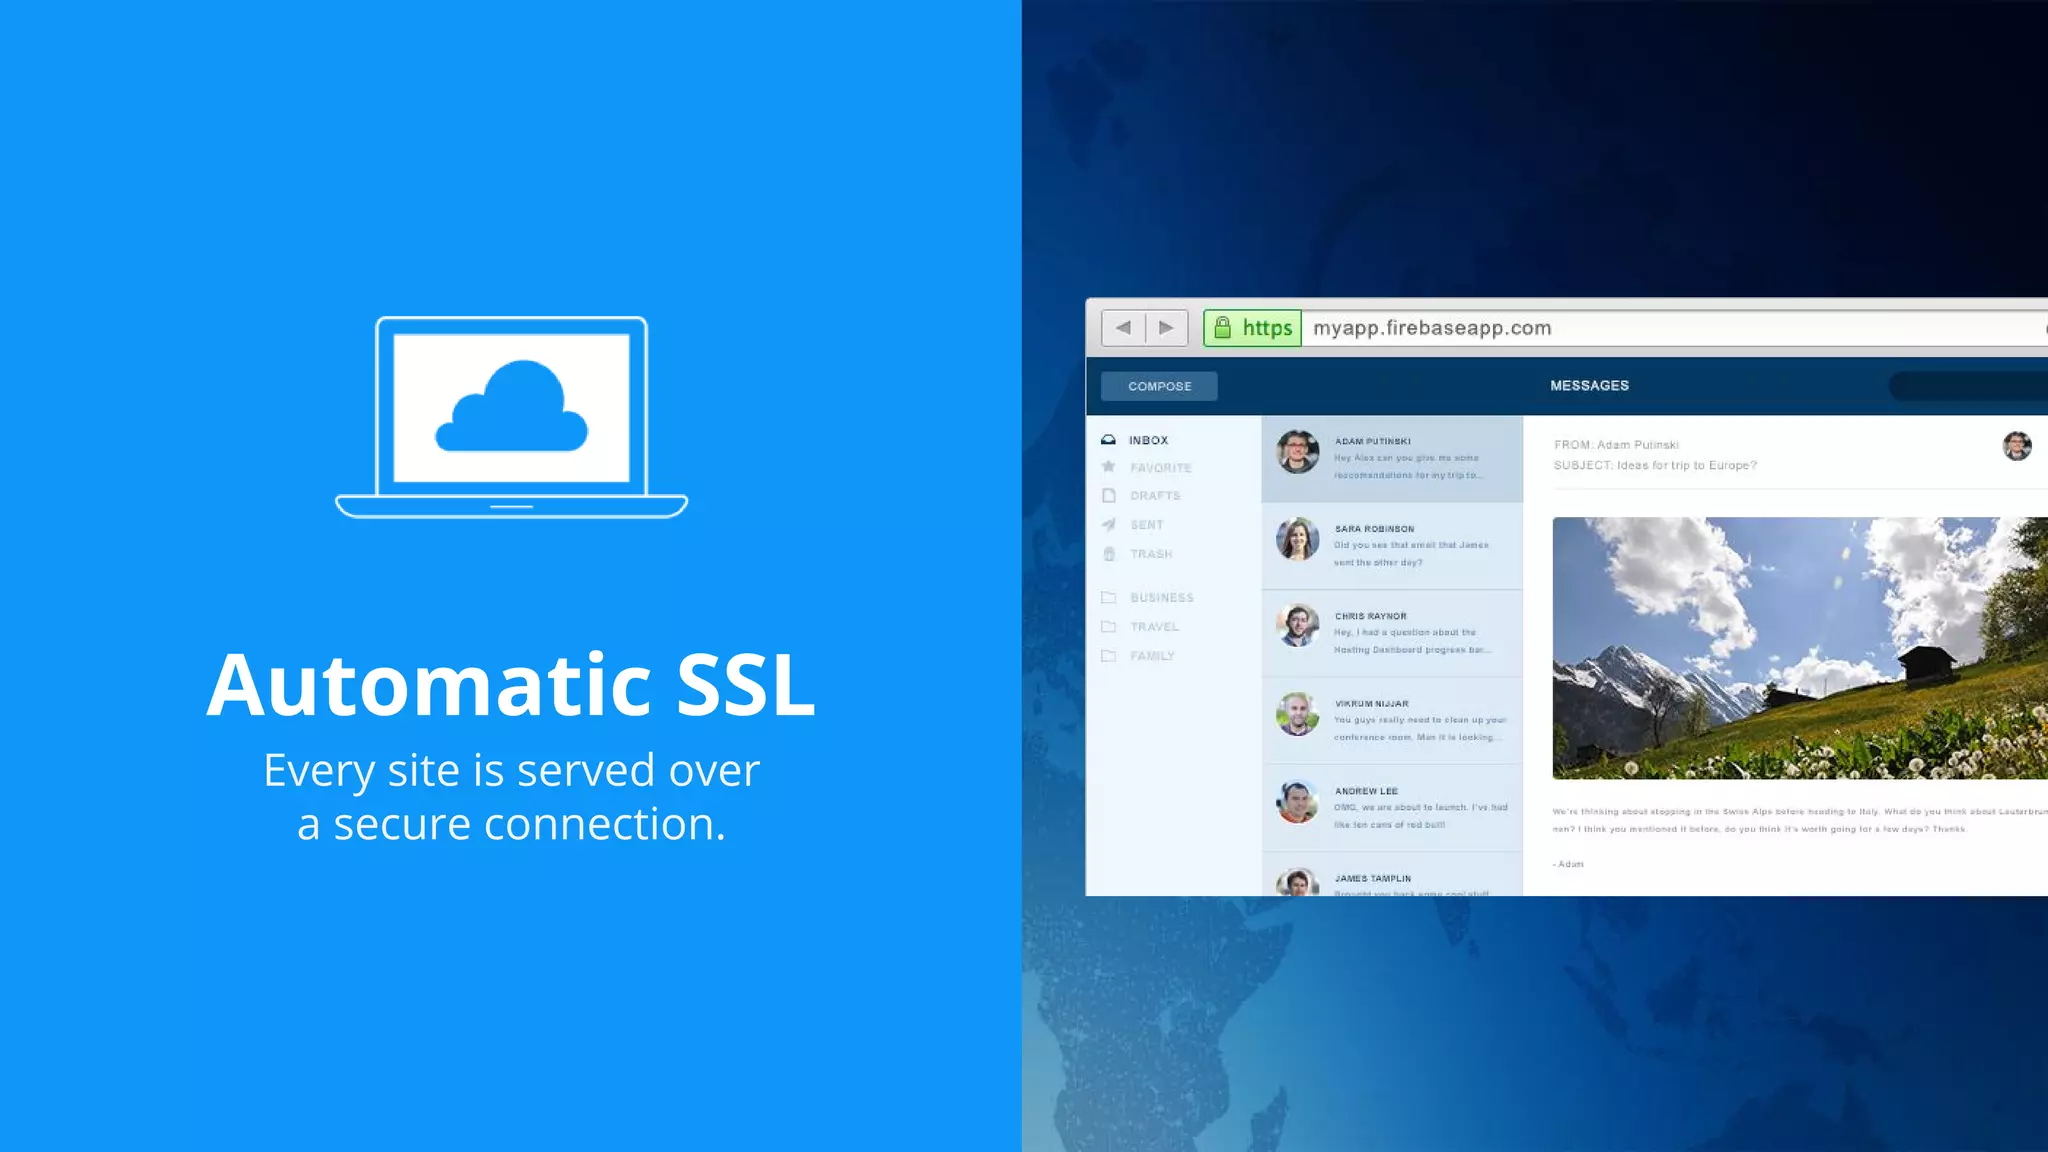The width and height of the screenshot is (2048, 1152).
Task: Click 'Every site is served over' subtitle
Action: pos(511,770)
